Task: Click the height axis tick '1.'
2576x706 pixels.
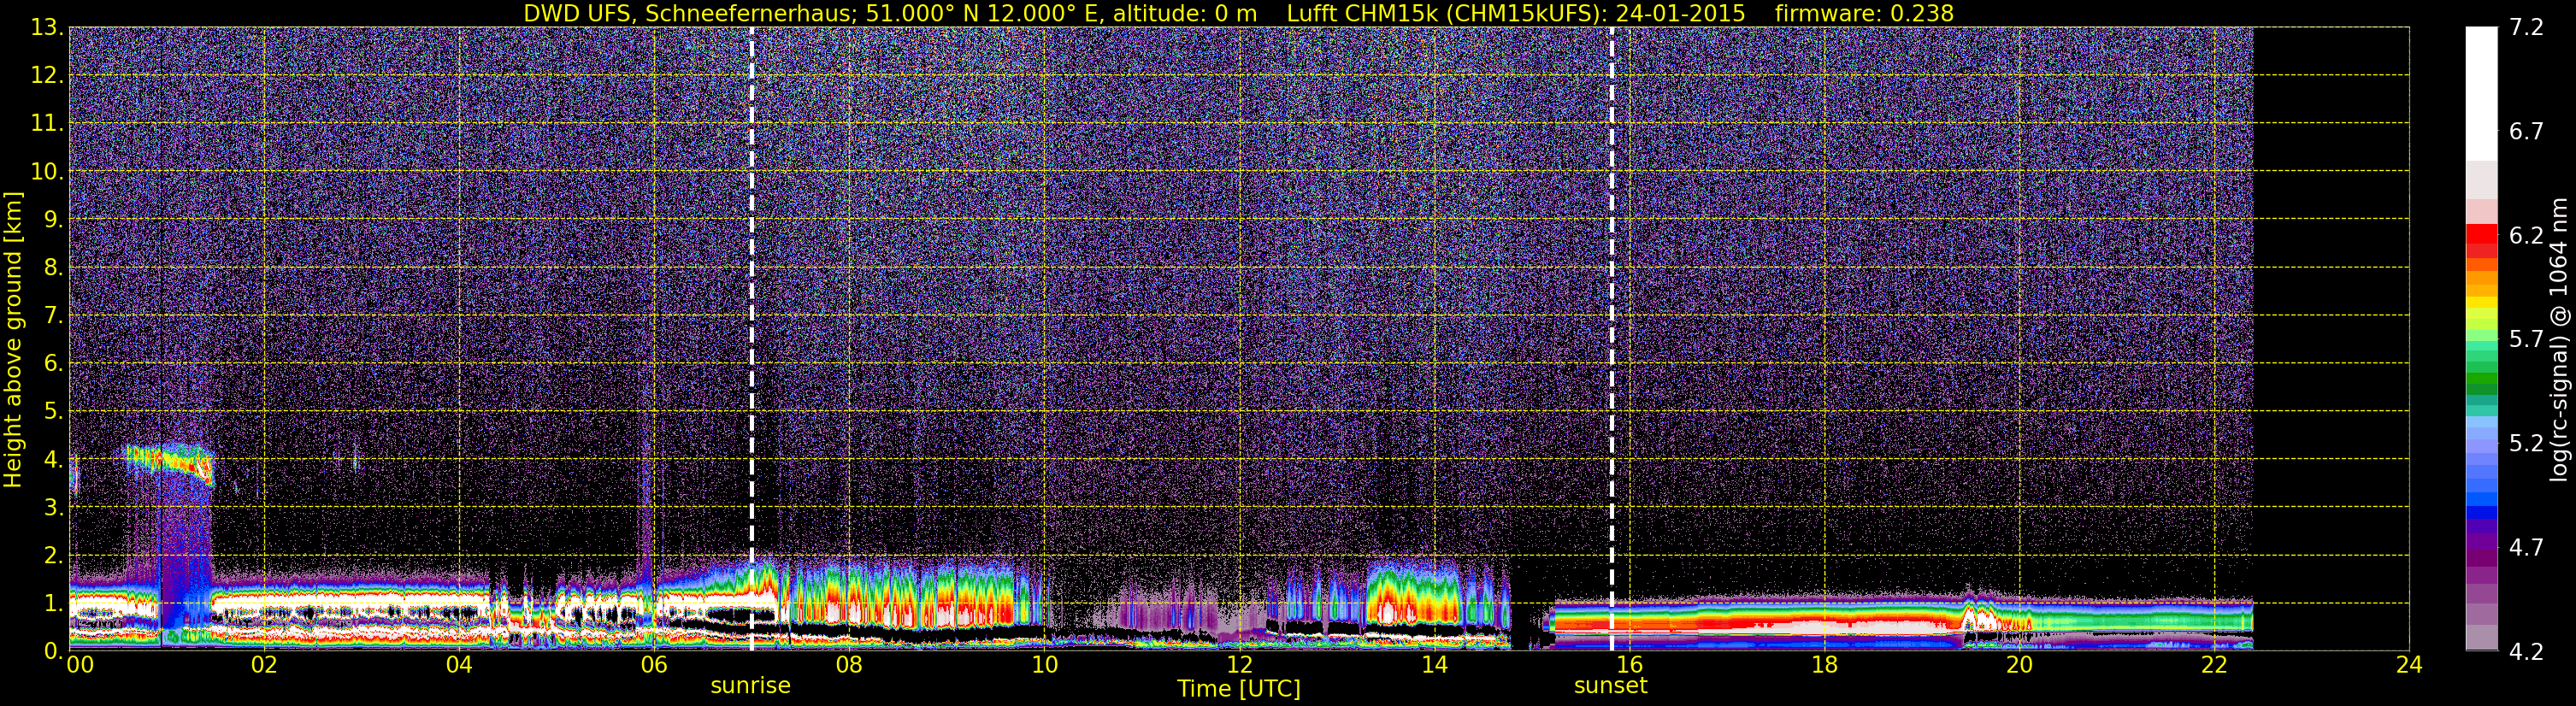Action: coord(52,604)
